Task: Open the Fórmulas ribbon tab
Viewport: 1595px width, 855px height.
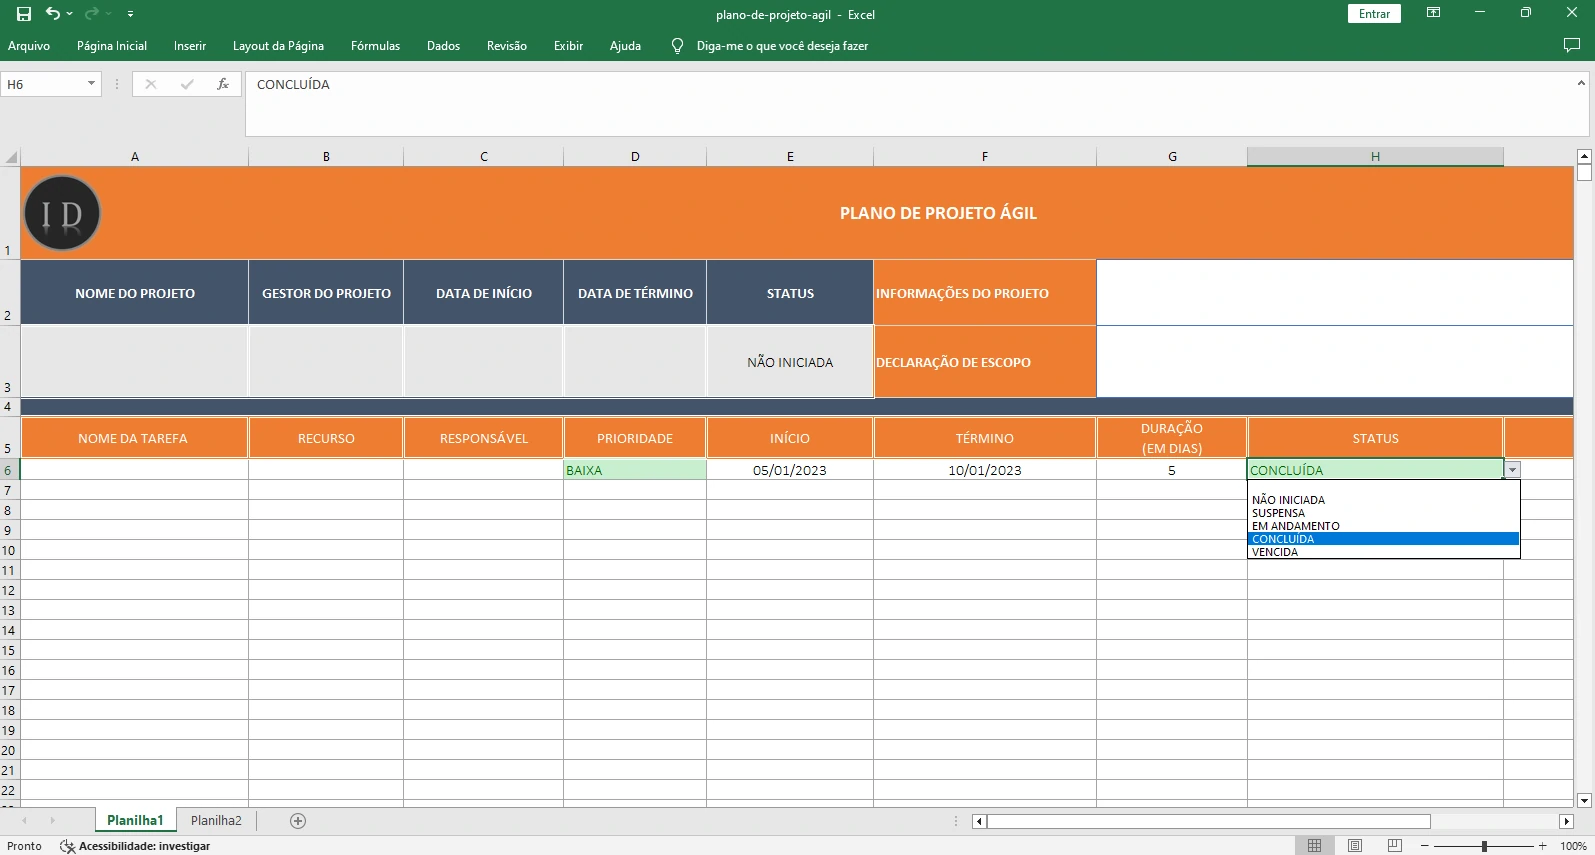Action: [375, 46]
